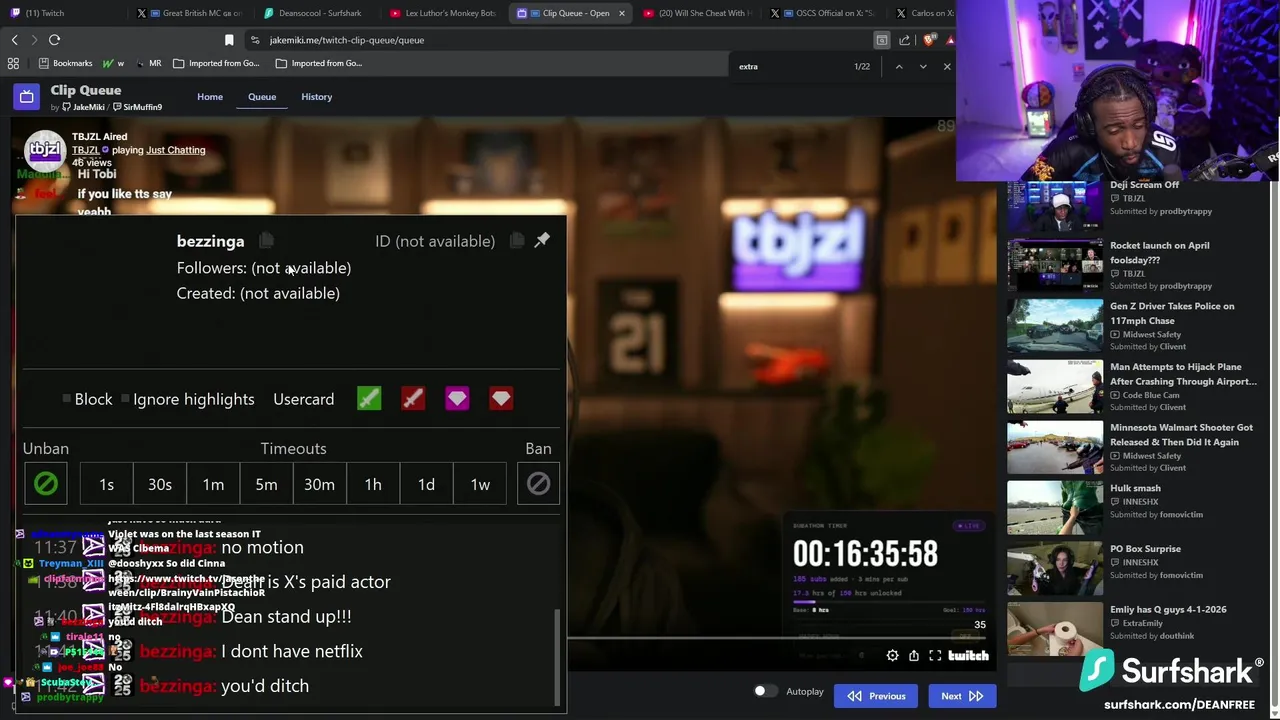Copy the bezzinga username
Screen dimensions: 1280x720
(x=266, y=241)
